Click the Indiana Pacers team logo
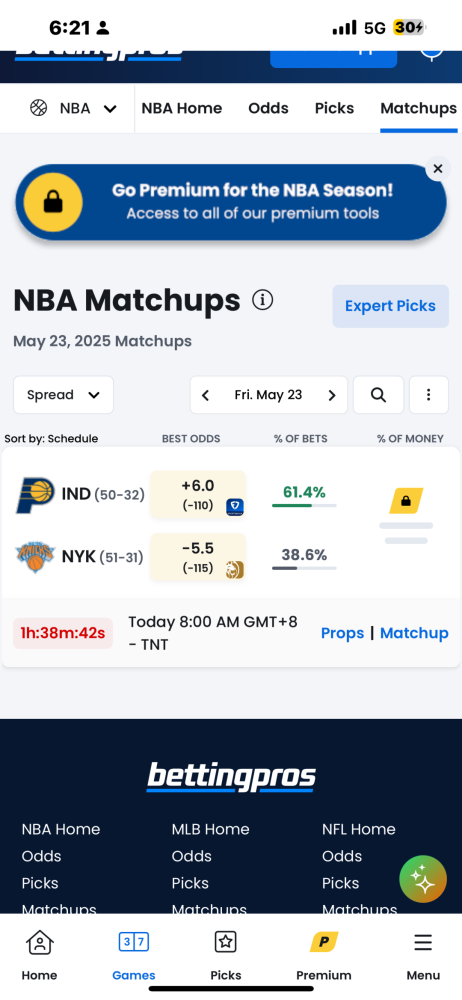 35,495
